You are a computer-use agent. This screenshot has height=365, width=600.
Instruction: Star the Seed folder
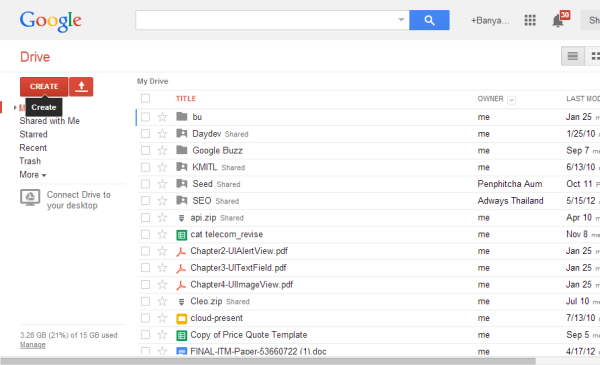coord(162,184)
